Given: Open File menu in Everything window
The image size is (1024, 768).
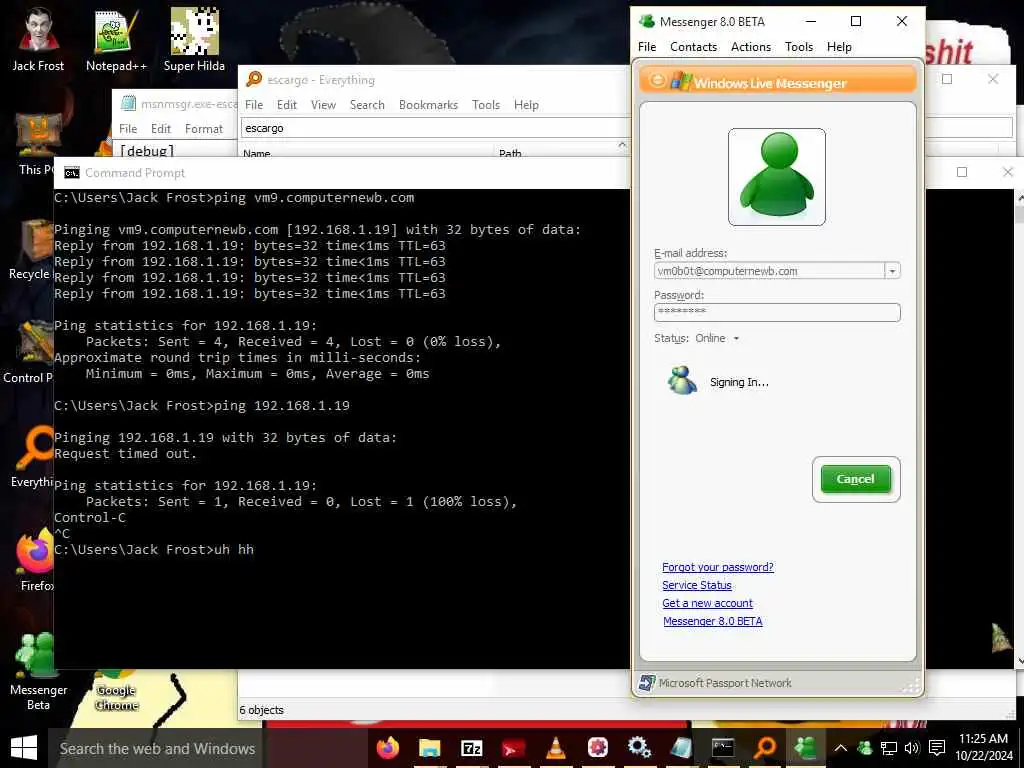Looking at the screenshot, I should coord(254,104).
